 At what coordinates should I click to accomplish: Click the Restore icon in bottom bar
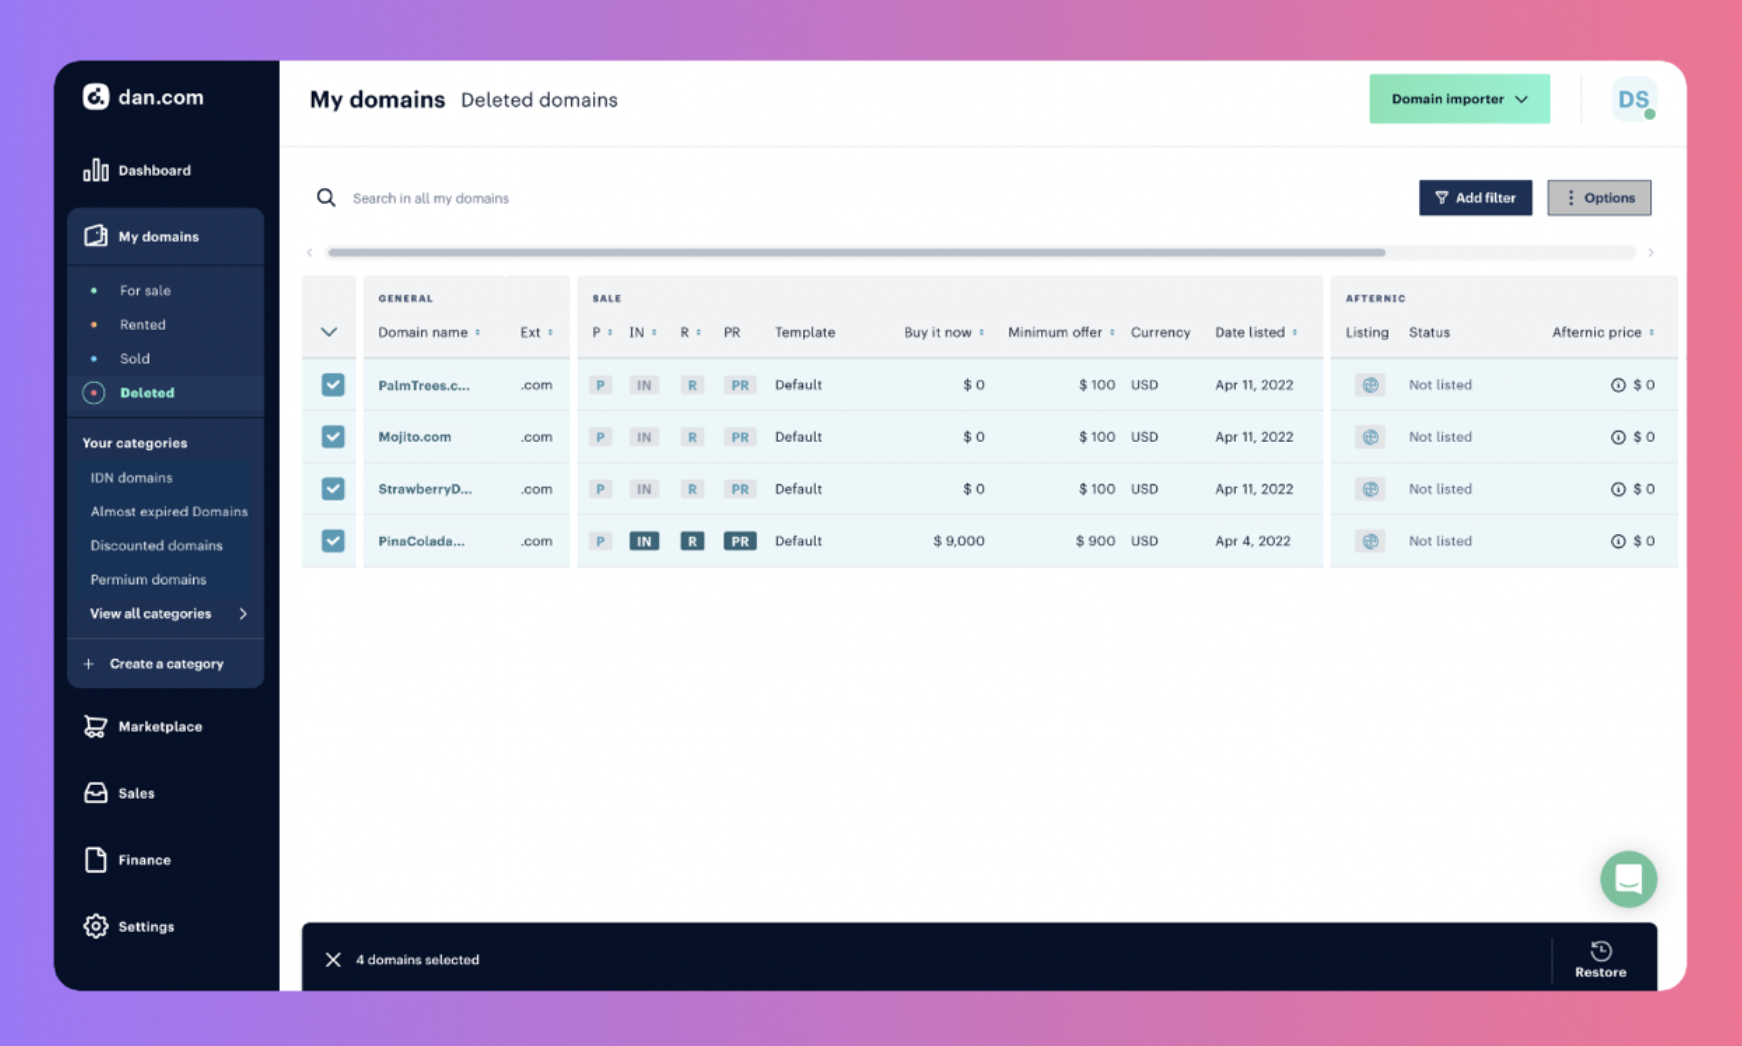1600,951
